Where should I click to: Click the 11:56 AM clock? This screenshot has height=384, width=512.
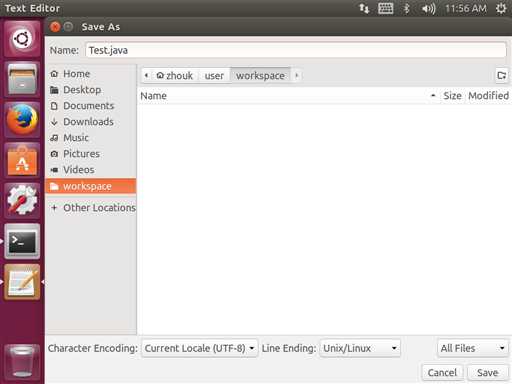466,8
